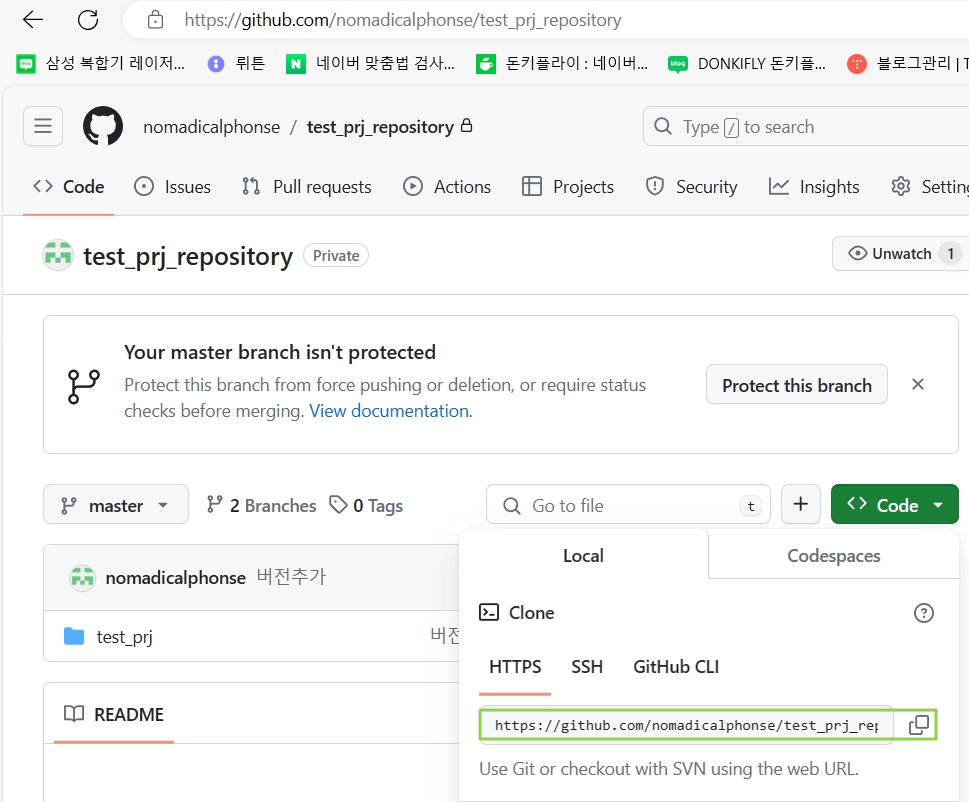Choose the GitHub CLI clone option

point(675,667)
